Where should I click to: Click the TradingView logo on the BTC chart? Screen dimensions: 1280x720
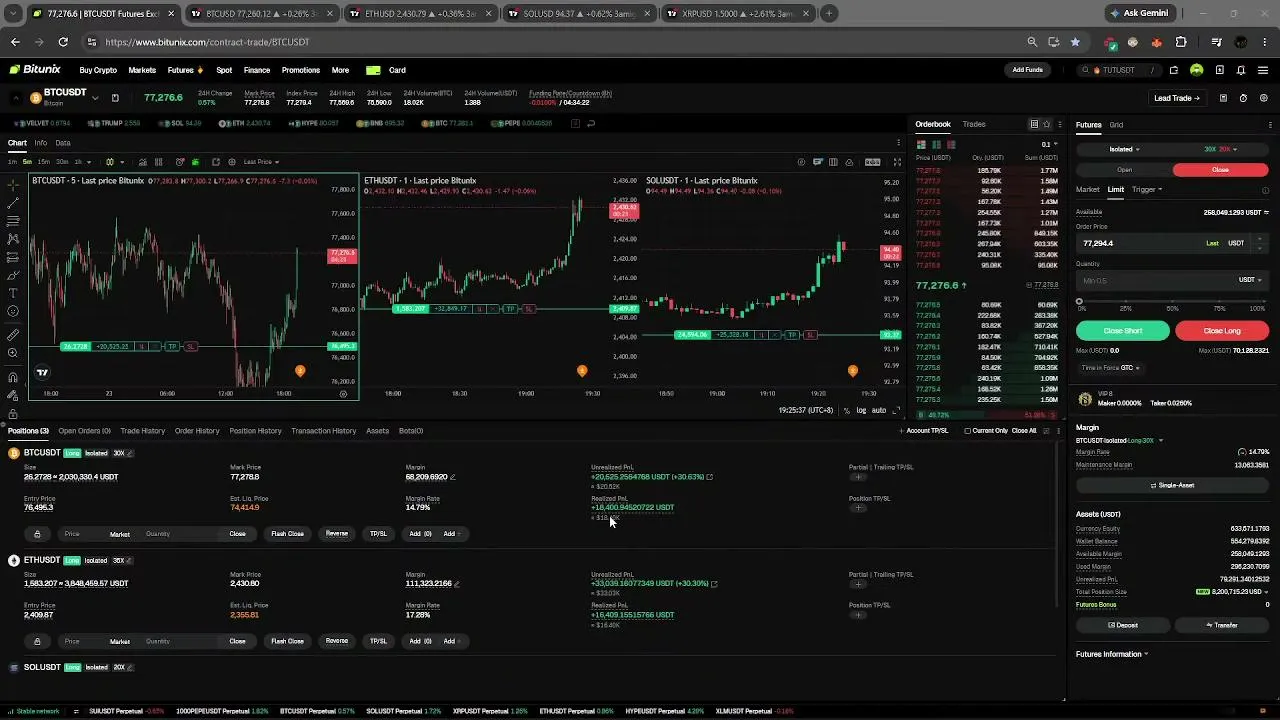point(42,372)
